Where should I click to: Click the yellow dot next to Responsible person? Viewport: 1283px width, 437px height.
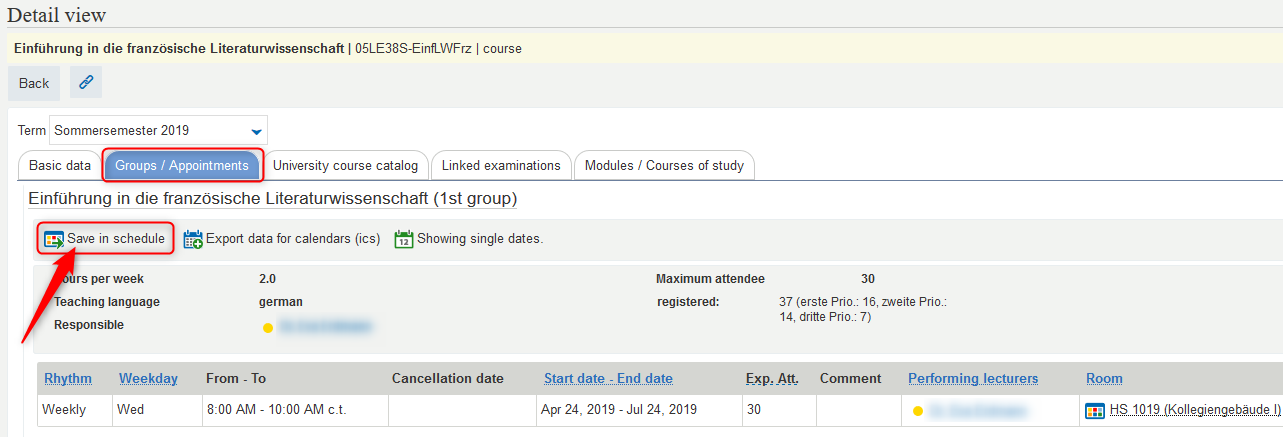pyautogui.click(x=267, y=327)
